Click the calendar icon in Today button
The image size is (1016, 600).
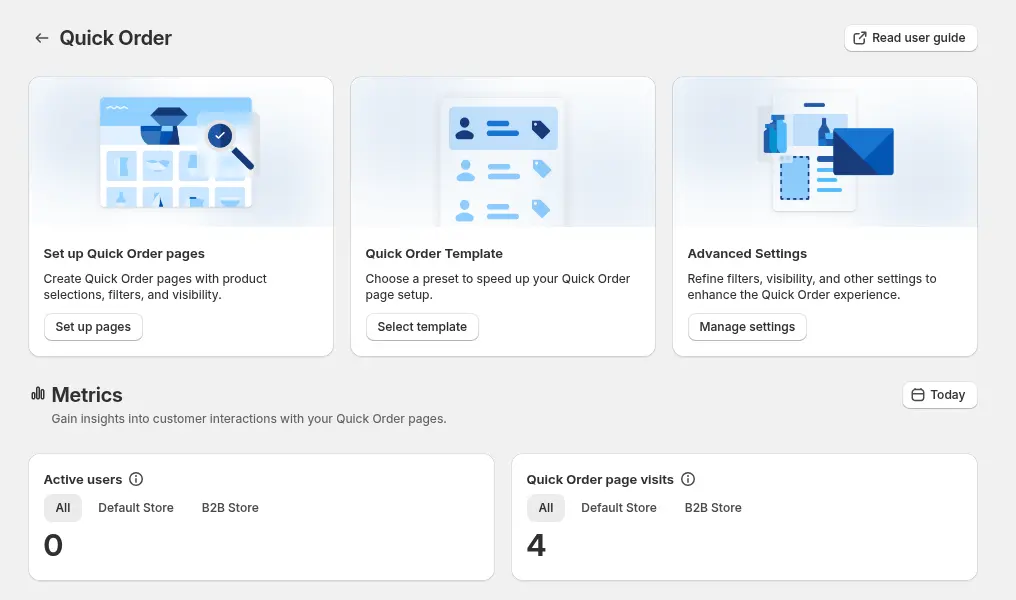918,395
